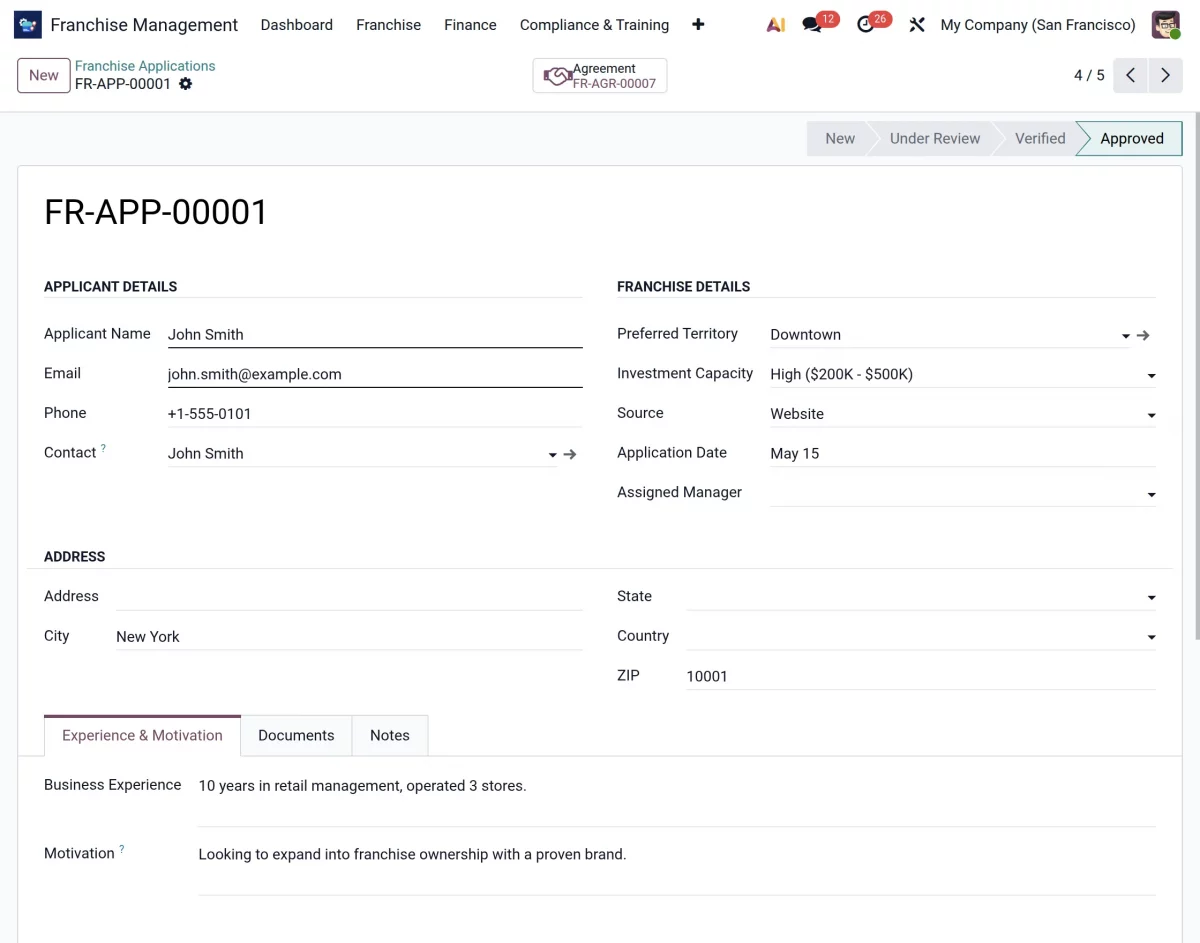Viewport: 1200px width, 943px height.
Task: Go to the previous record arrow
Action: 1130,75
